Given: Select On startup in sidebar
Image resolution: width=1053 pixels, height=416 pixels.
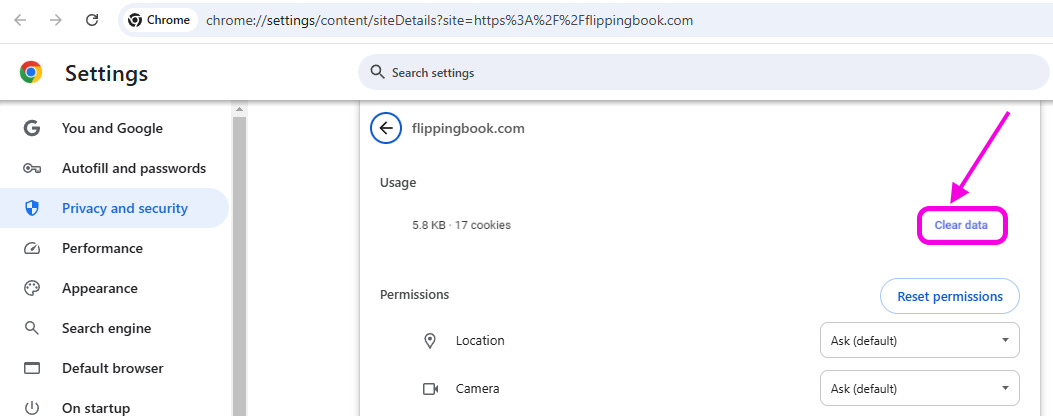Looking at the screenshot, I should tap(96, 408).
